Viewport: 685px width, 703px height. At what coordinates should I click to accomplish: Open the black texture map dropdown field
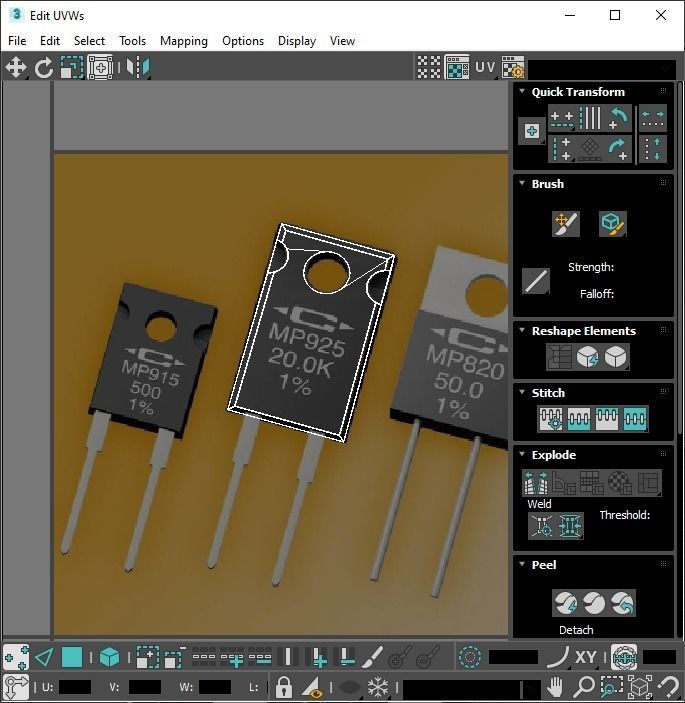coord(602,69)
